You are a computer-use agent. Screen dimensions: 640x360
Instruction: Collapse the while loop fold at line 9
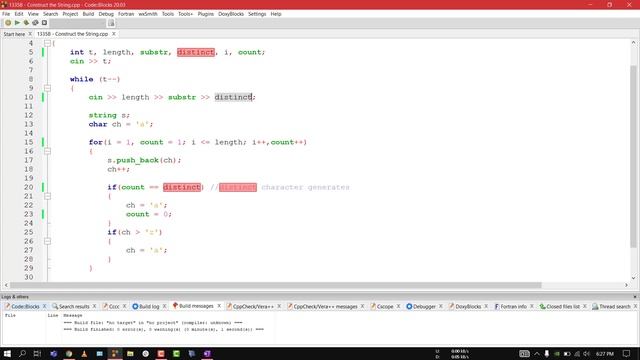point(47,88)
